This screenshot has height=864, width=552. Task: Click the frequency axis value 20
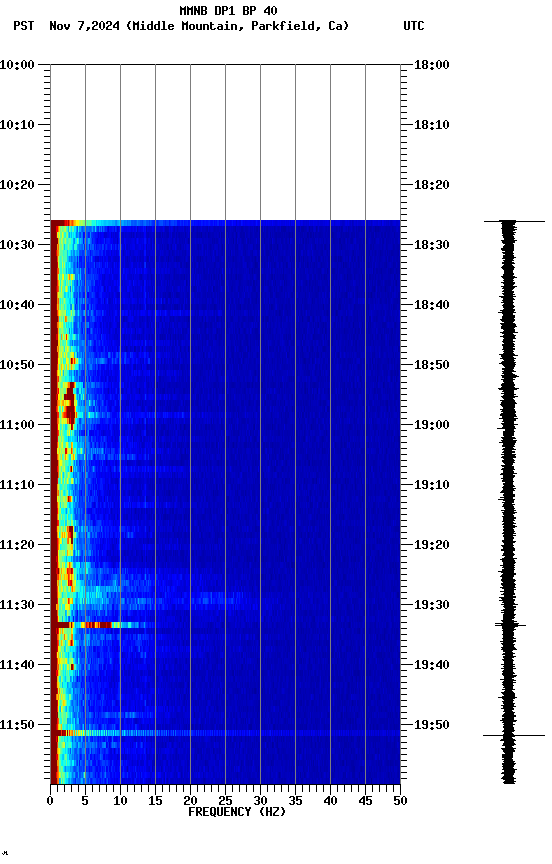[190, 801]
